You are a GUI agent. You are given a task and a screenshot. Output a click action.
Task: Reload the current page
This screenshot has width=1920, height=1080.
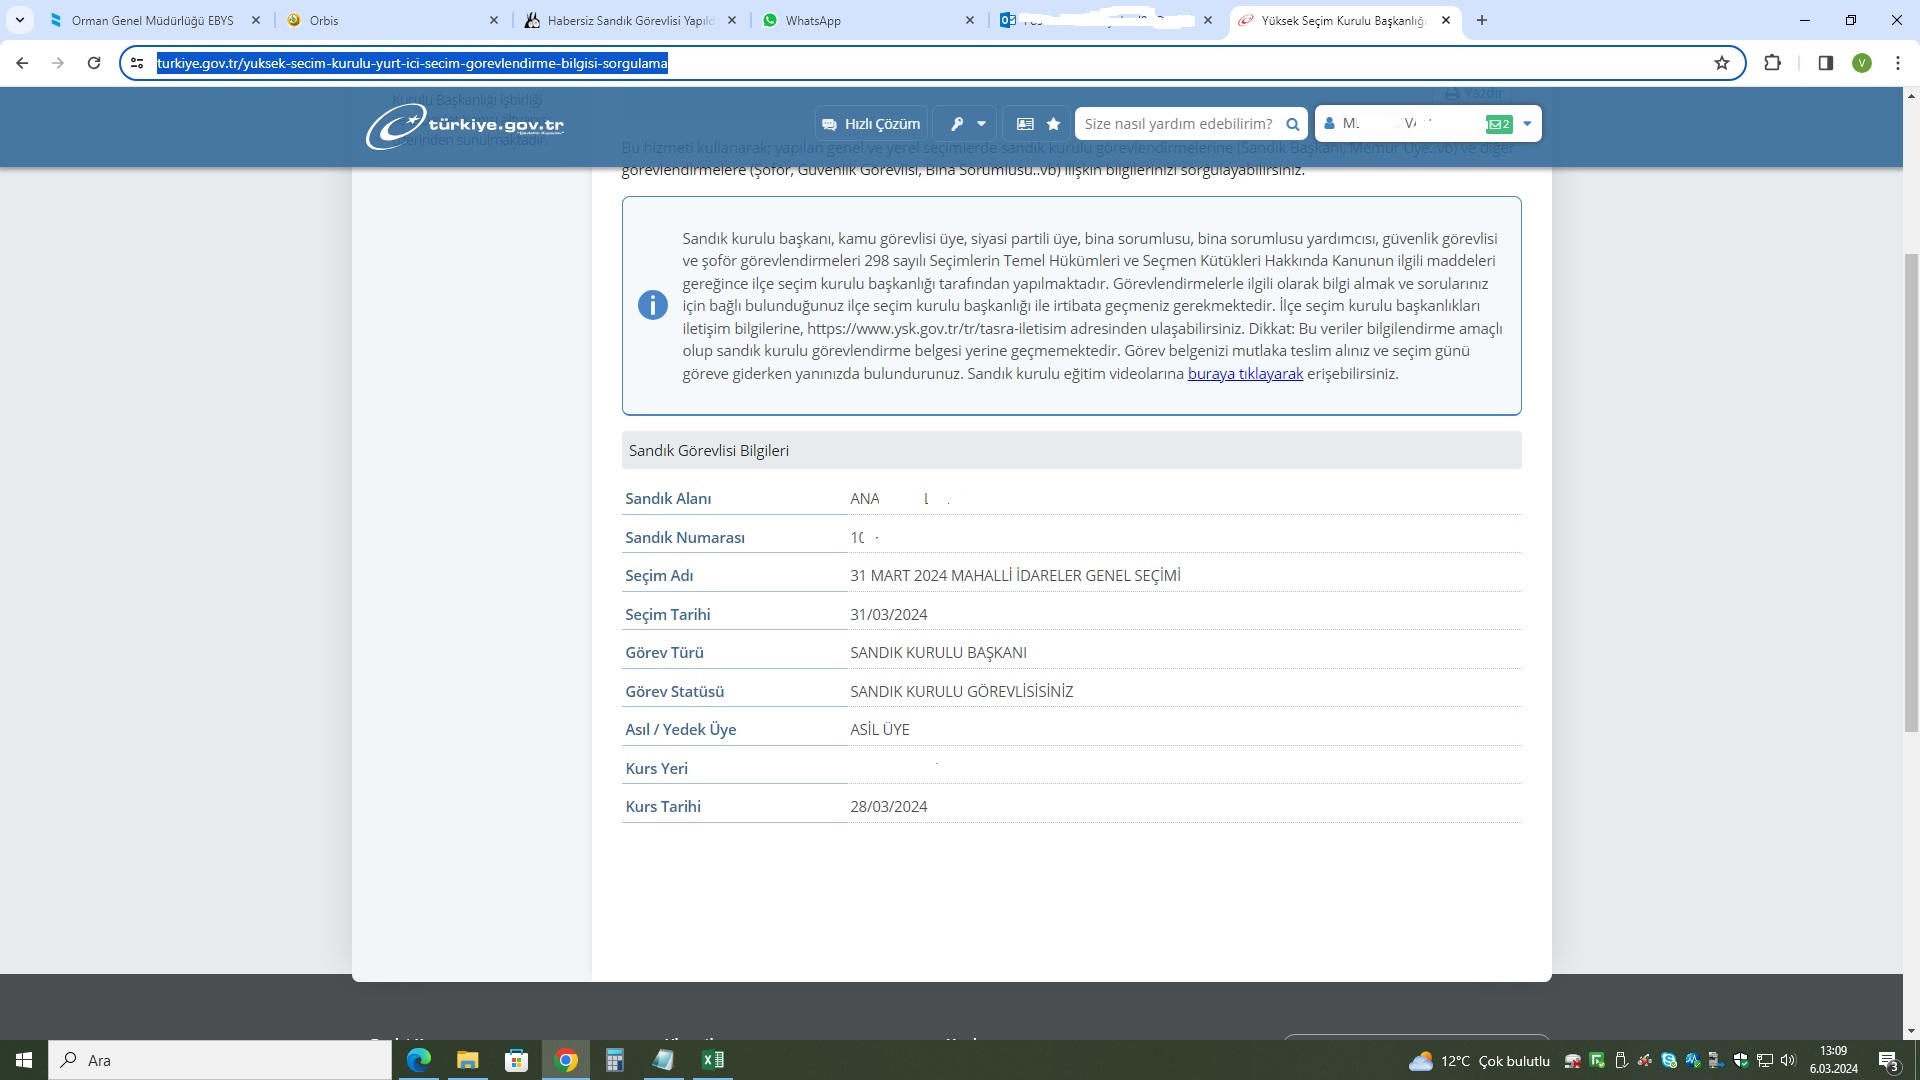pyautogui.click(x=94, y=63)
